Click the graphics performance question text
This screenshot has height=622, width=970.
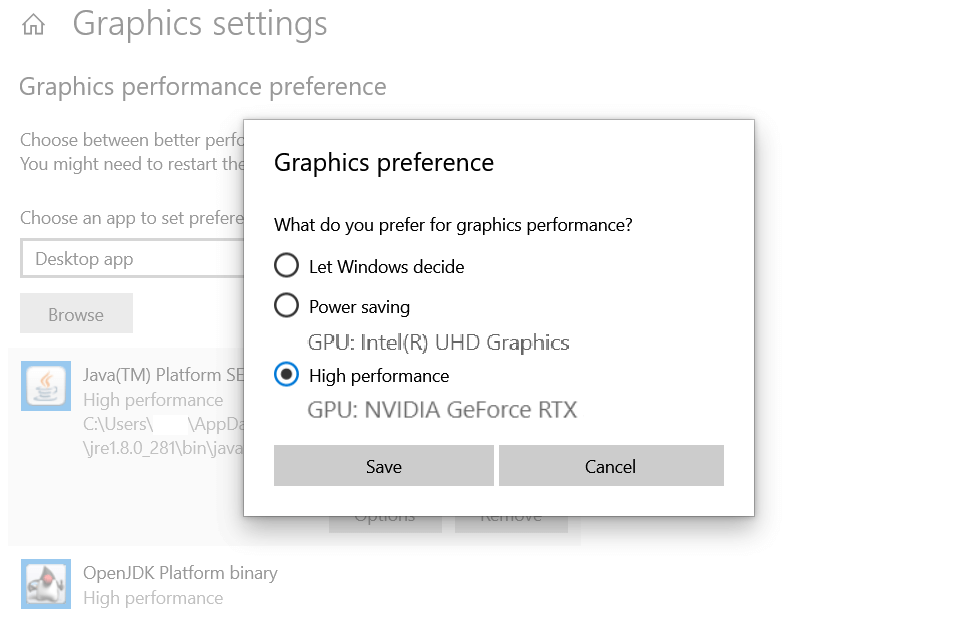click(x=453, y=225)
